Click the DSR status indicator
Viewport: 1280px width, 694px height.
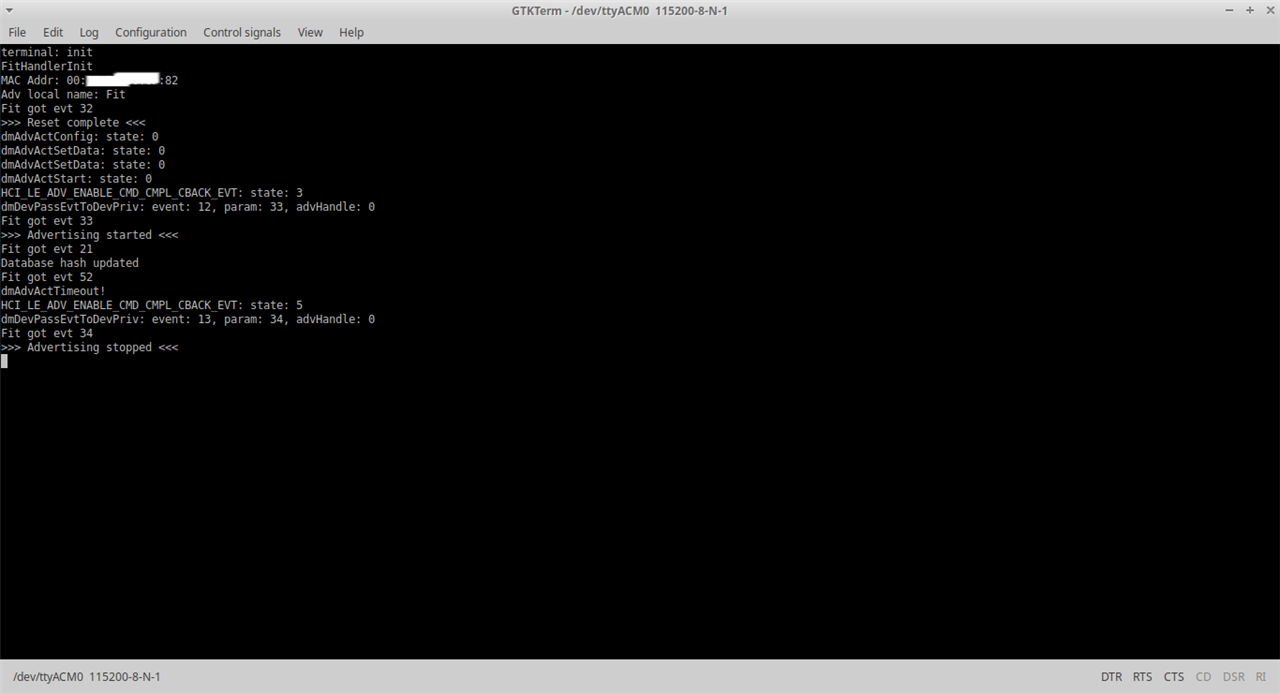point(1234,677)
